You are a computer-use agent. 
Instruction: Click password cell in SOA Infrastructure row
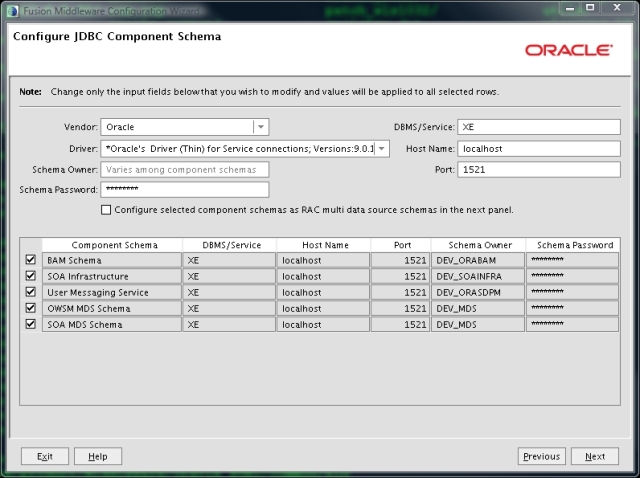[x=573, y=276]
